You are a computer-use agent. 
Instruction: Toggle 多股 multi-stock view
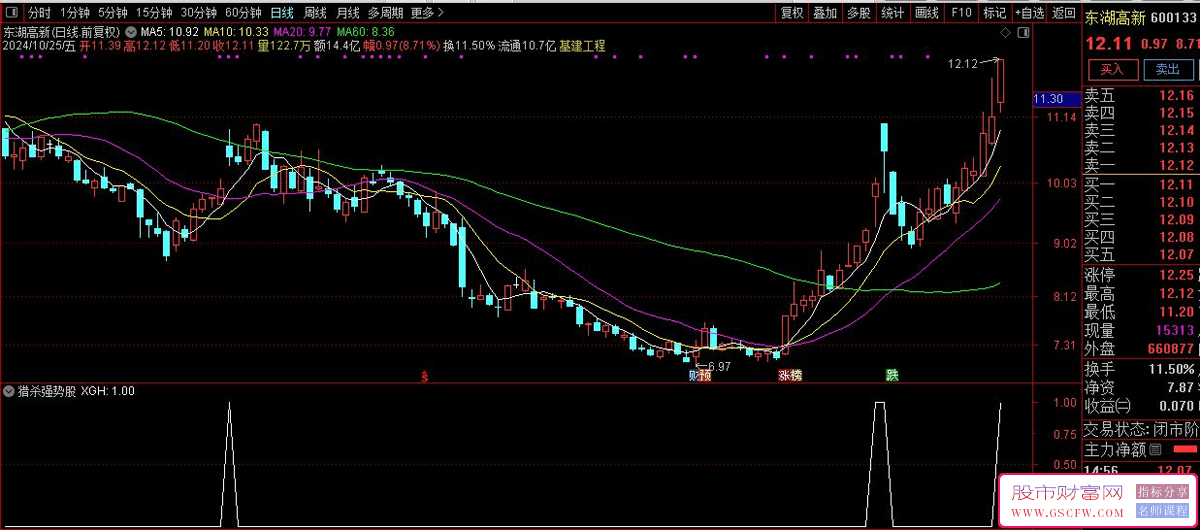(859, 13)
